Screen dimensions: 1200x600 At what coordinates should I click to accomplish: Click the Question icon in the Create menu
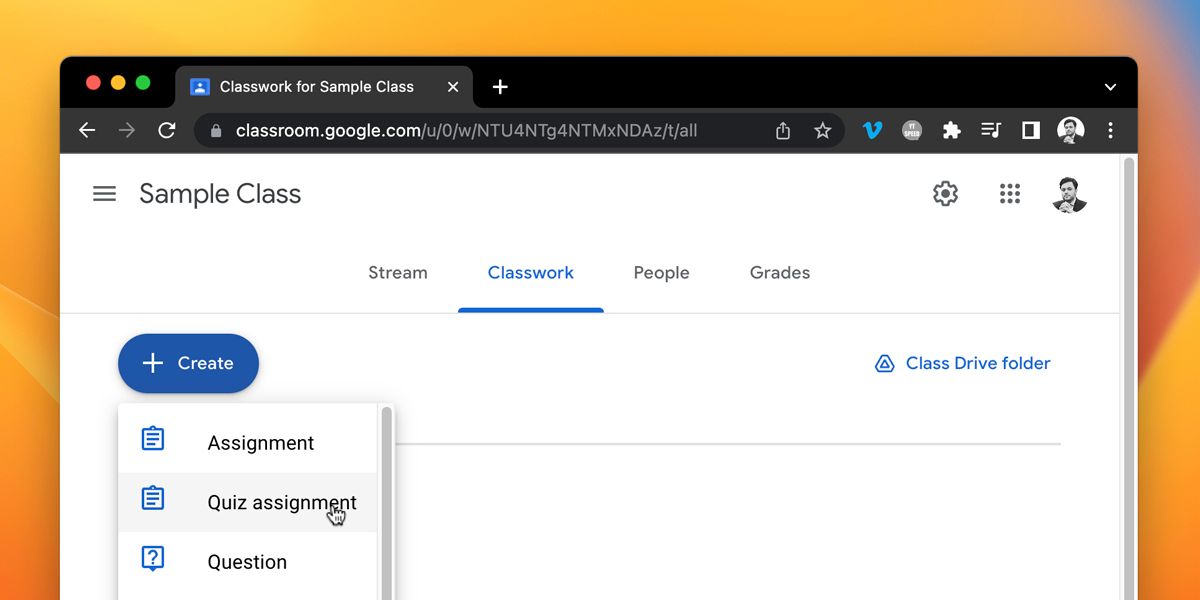tap(152, 559)
